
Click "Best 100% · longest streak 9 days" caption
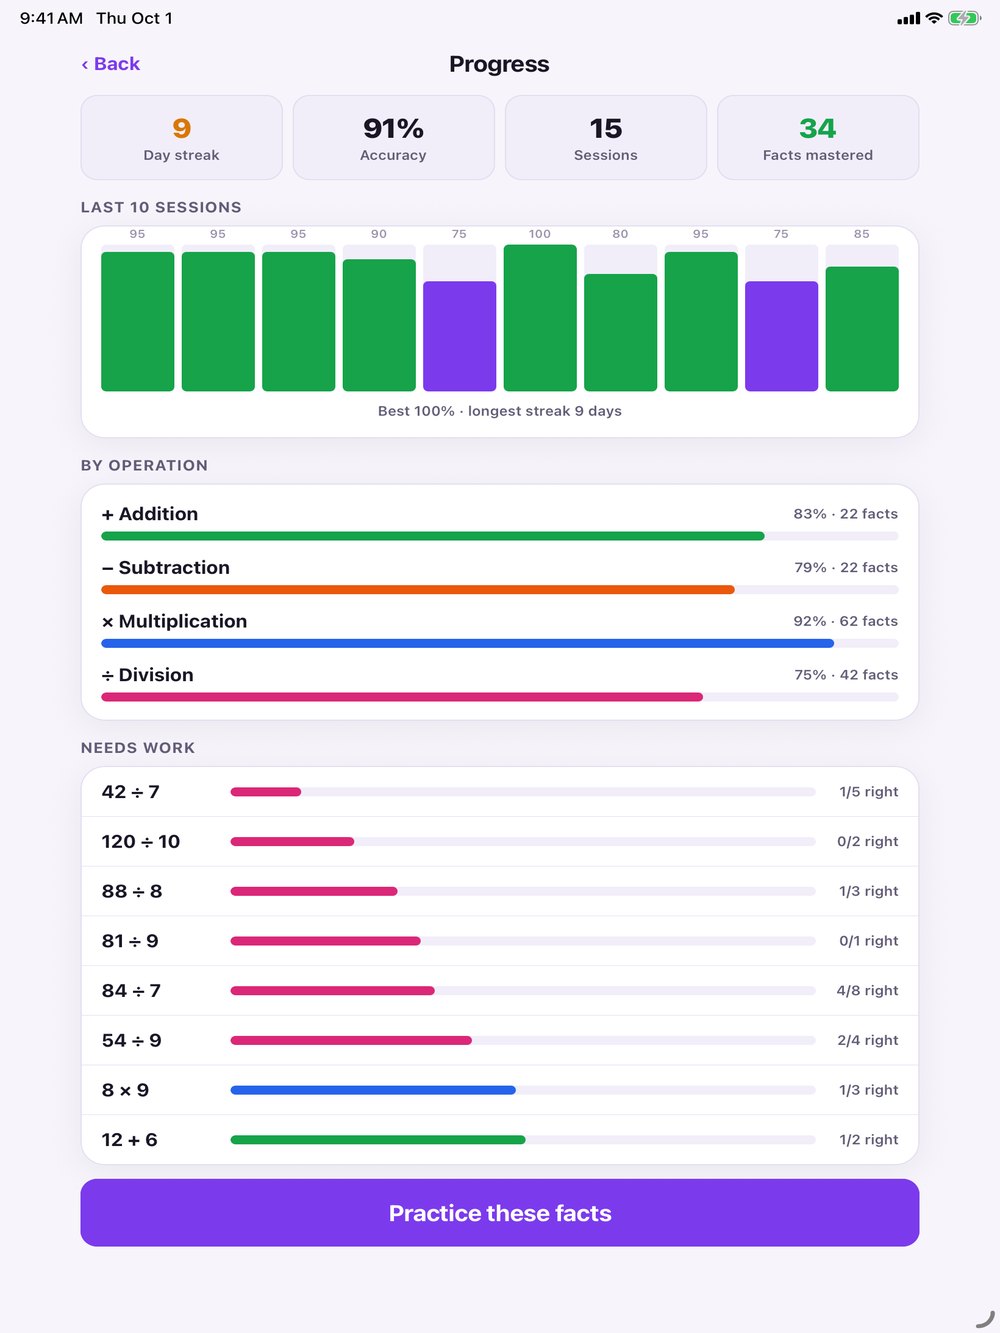click(500, 411)
